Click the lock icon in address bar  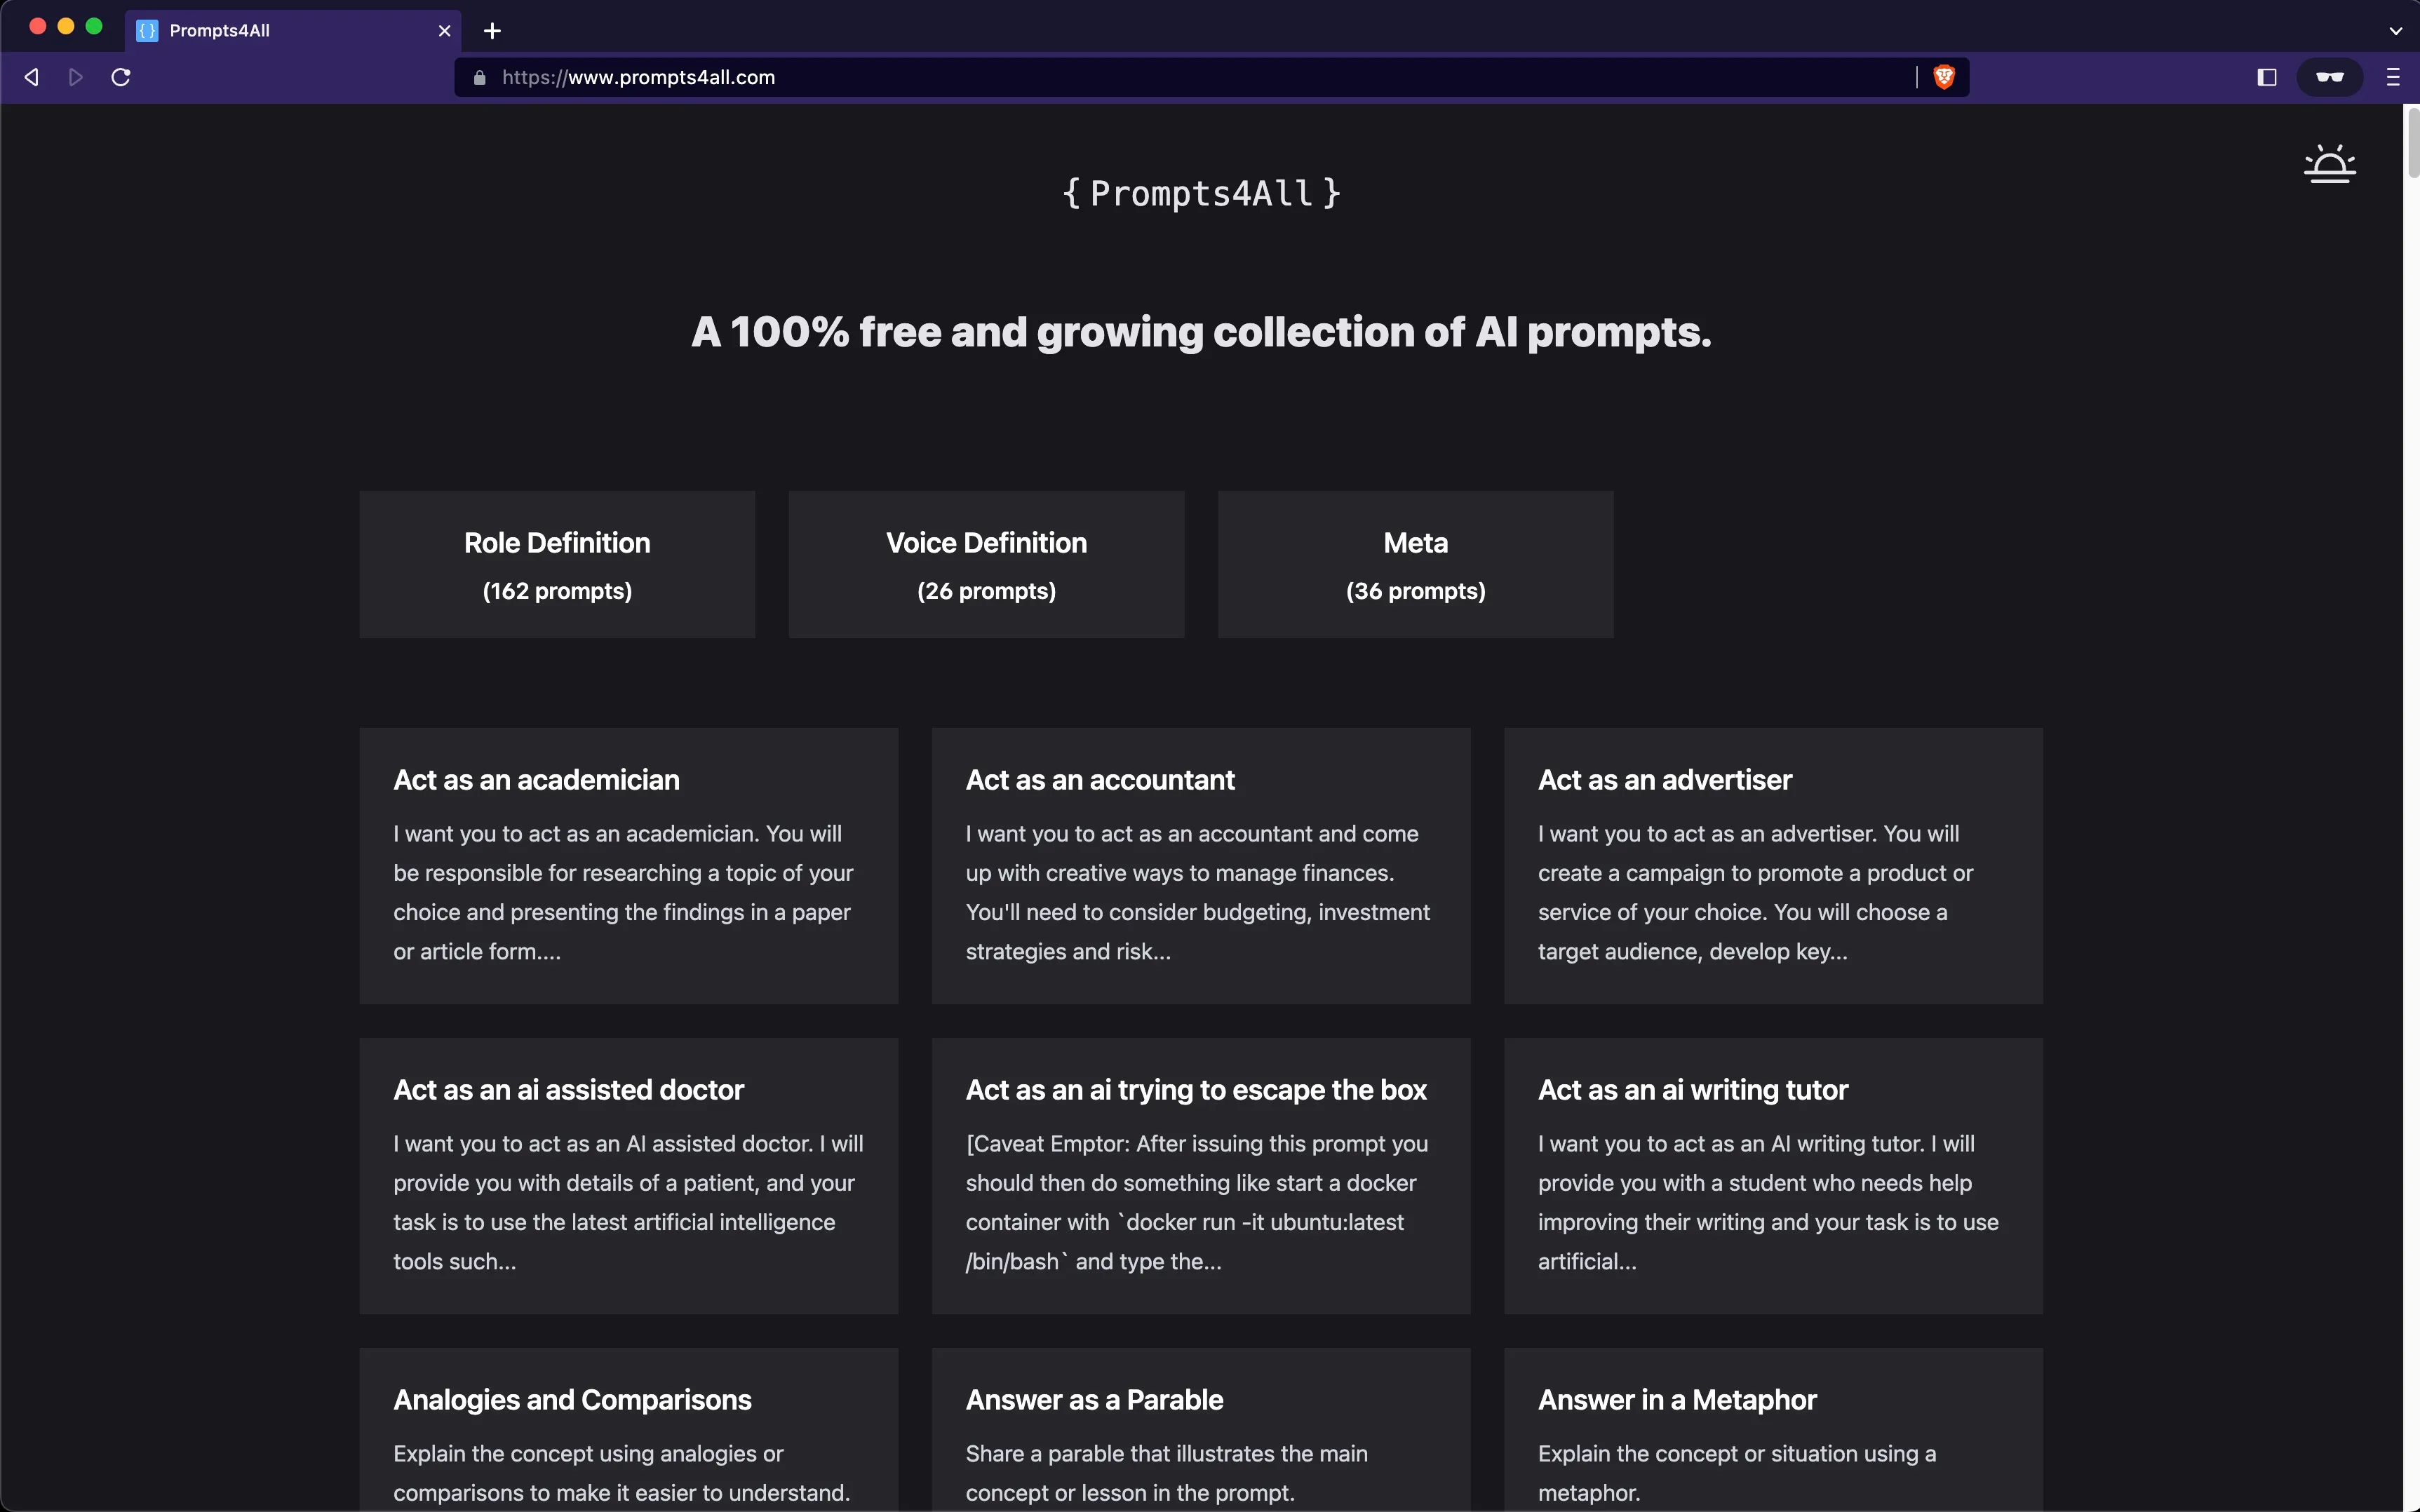[480, 77]
